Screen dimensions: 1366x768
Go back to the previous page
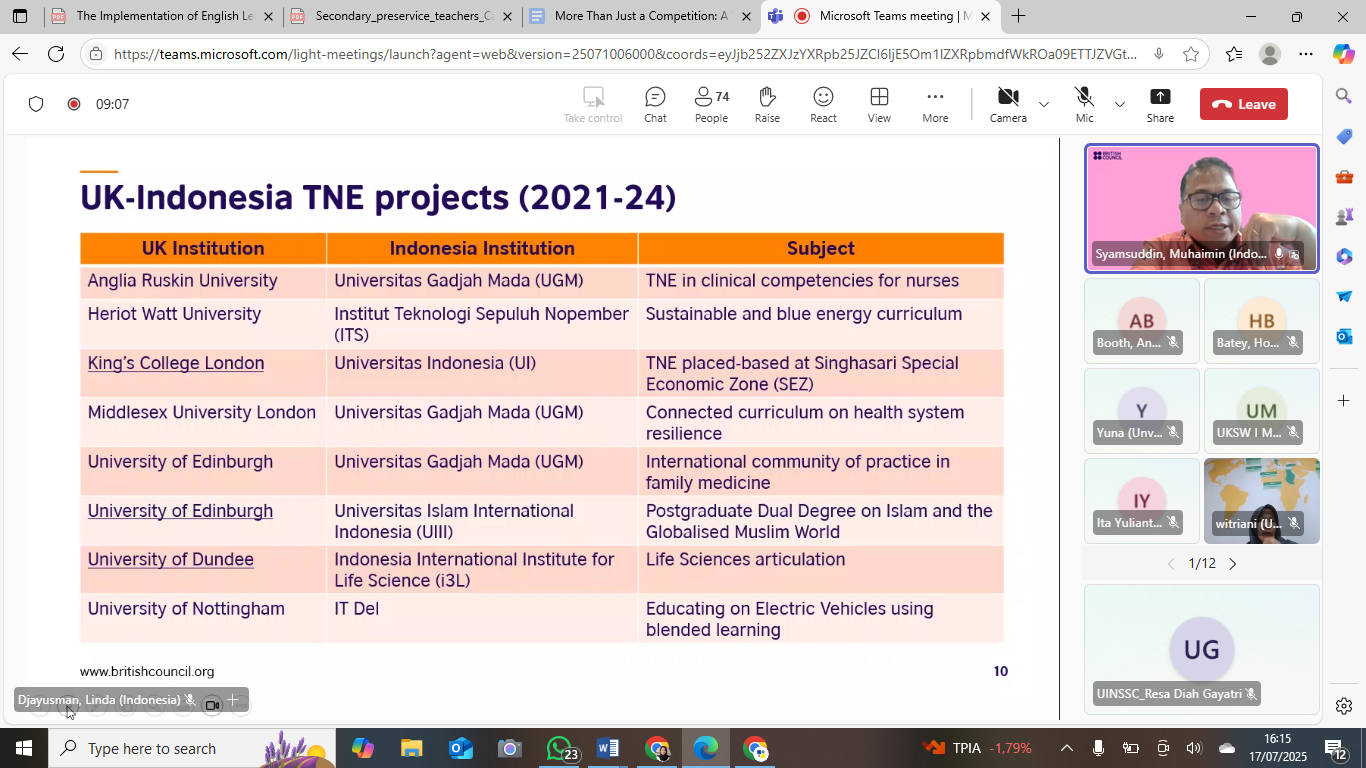[20, 54]
